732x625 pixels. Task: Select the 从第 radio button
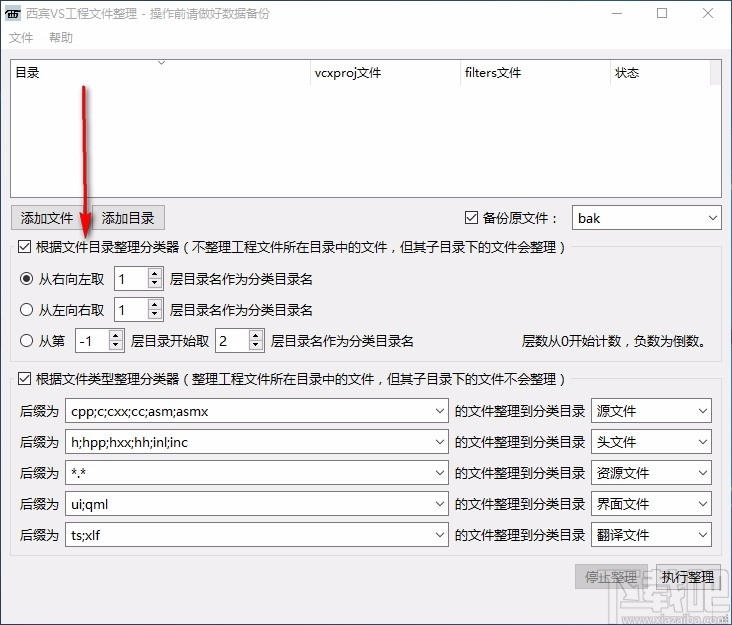pyautogui.click(x=26, y=340)
